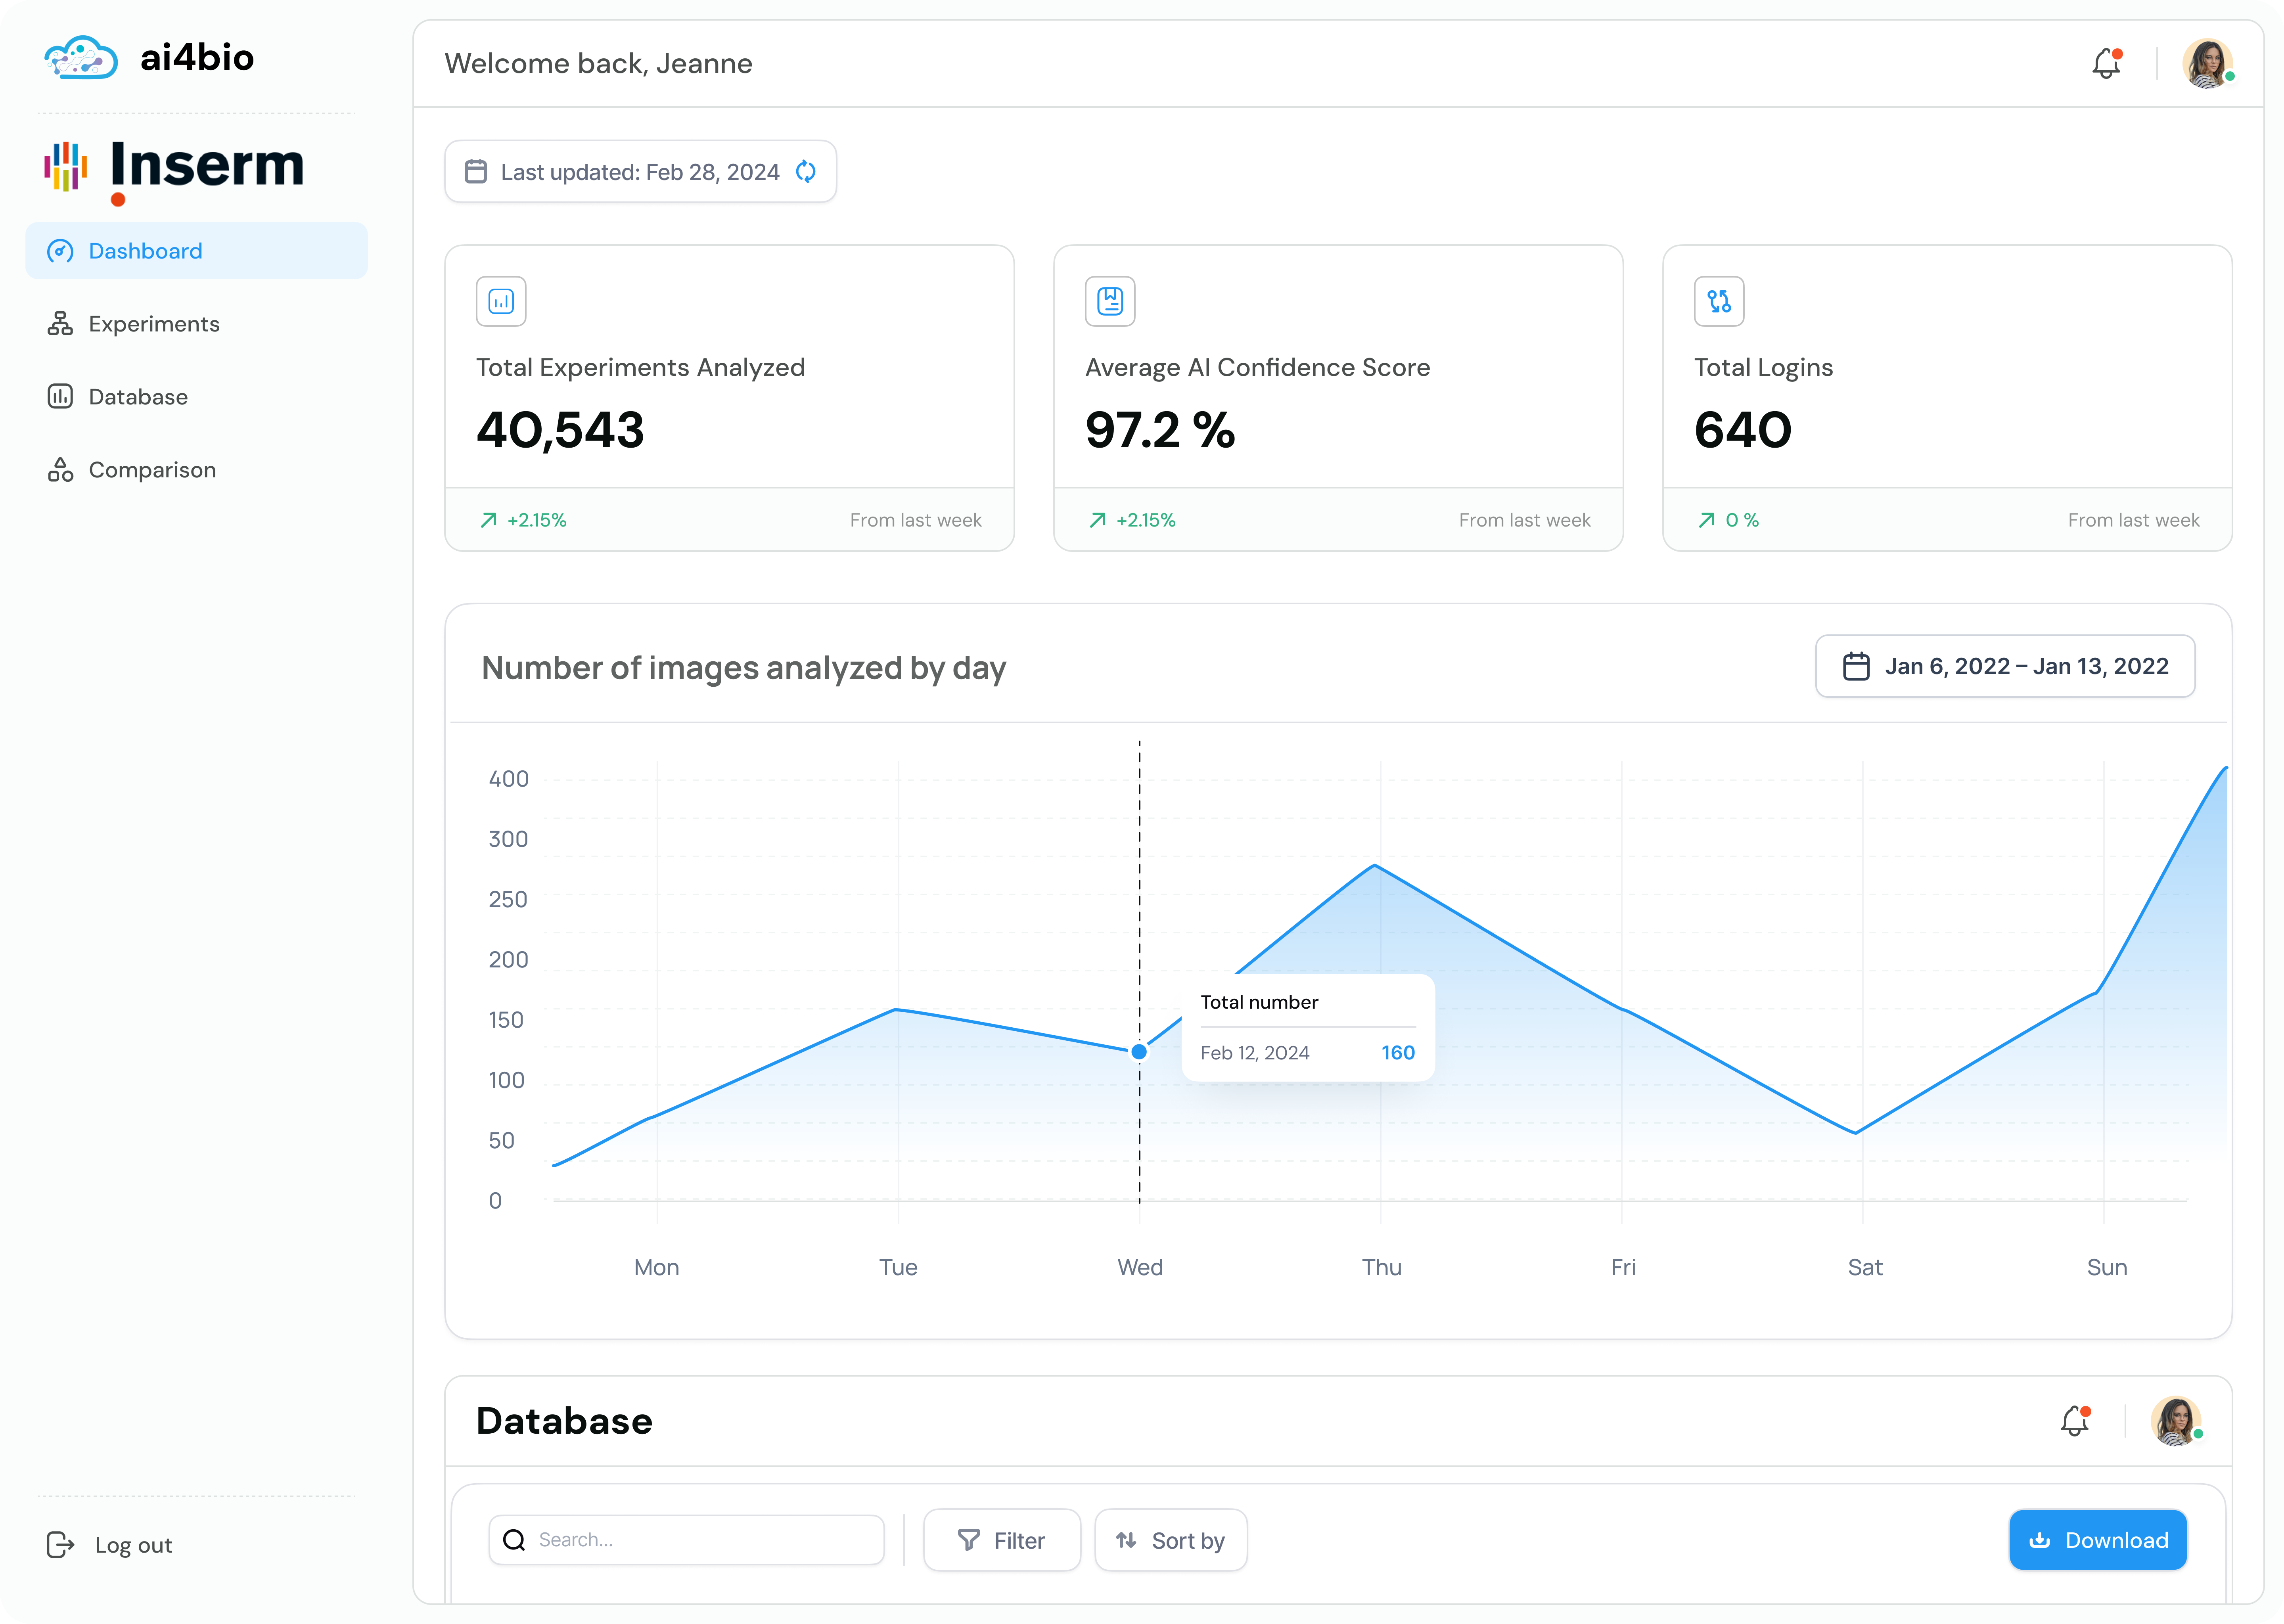Click the Welcome back, Jeanne heading

click(598, 64)
